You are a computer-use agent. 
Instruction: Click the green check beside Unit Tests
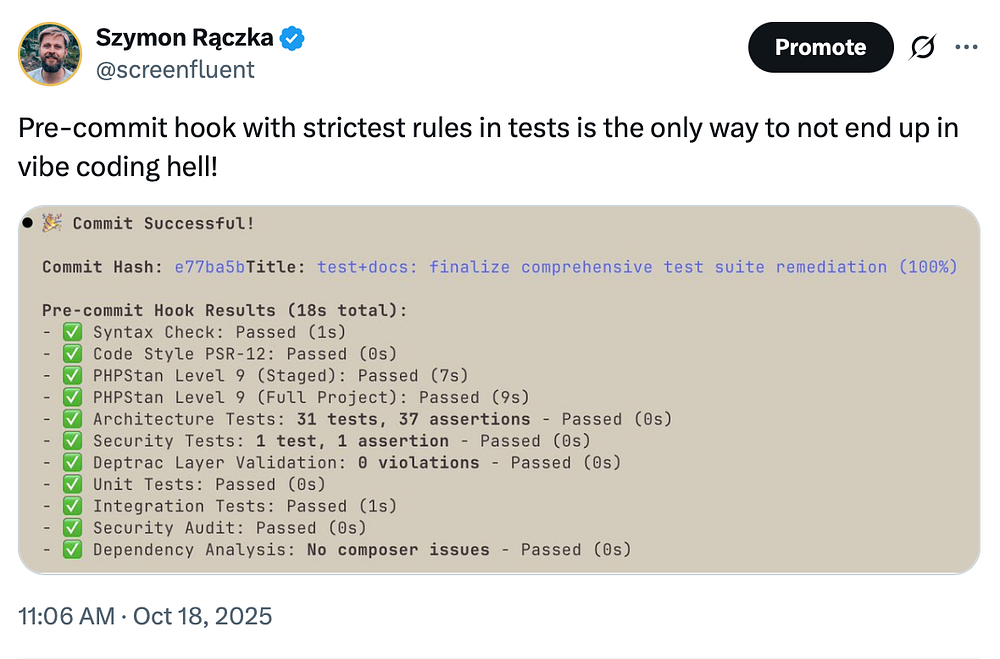pos(72,484)
